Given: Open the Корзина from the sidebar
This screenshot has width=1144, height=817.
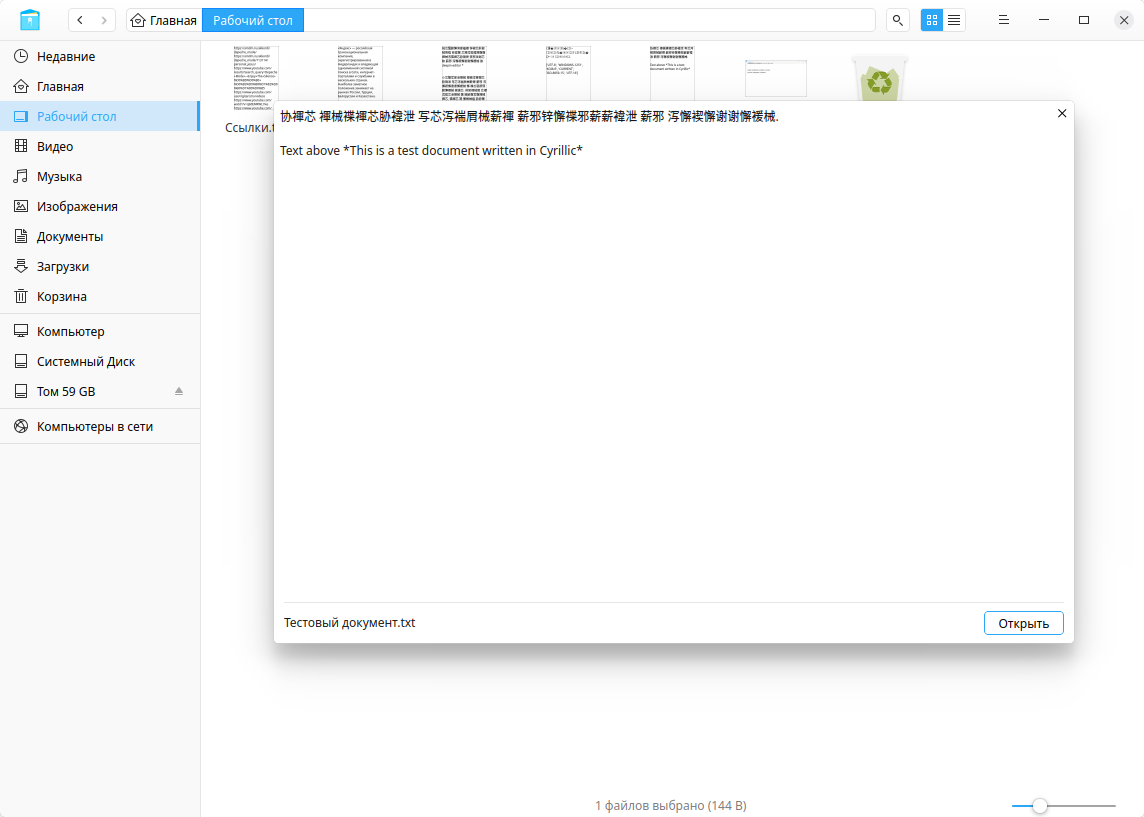Looking at the screenshot, I should (22, 296).
